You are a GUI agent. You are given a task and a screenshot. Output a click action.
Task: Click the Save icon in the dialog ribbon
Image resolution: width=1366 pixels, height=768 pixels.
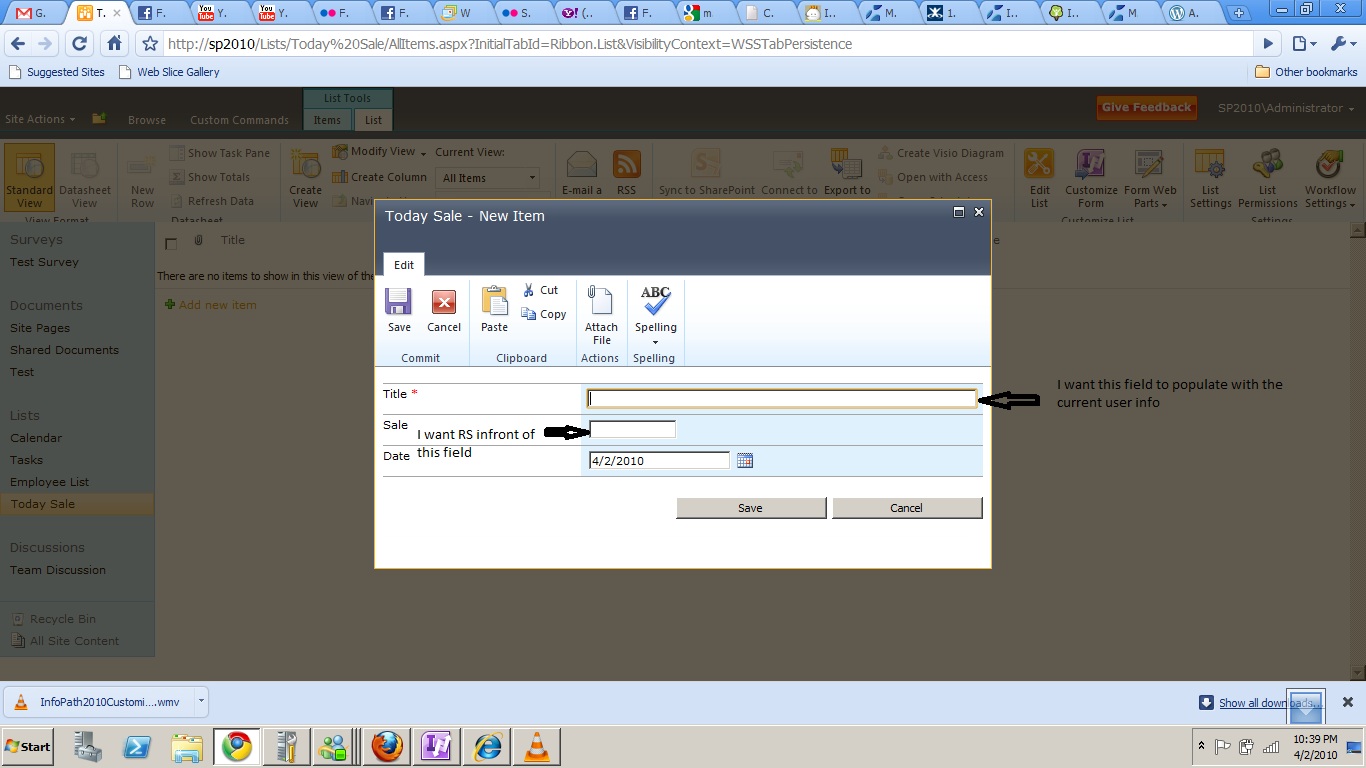click(399, 304)
